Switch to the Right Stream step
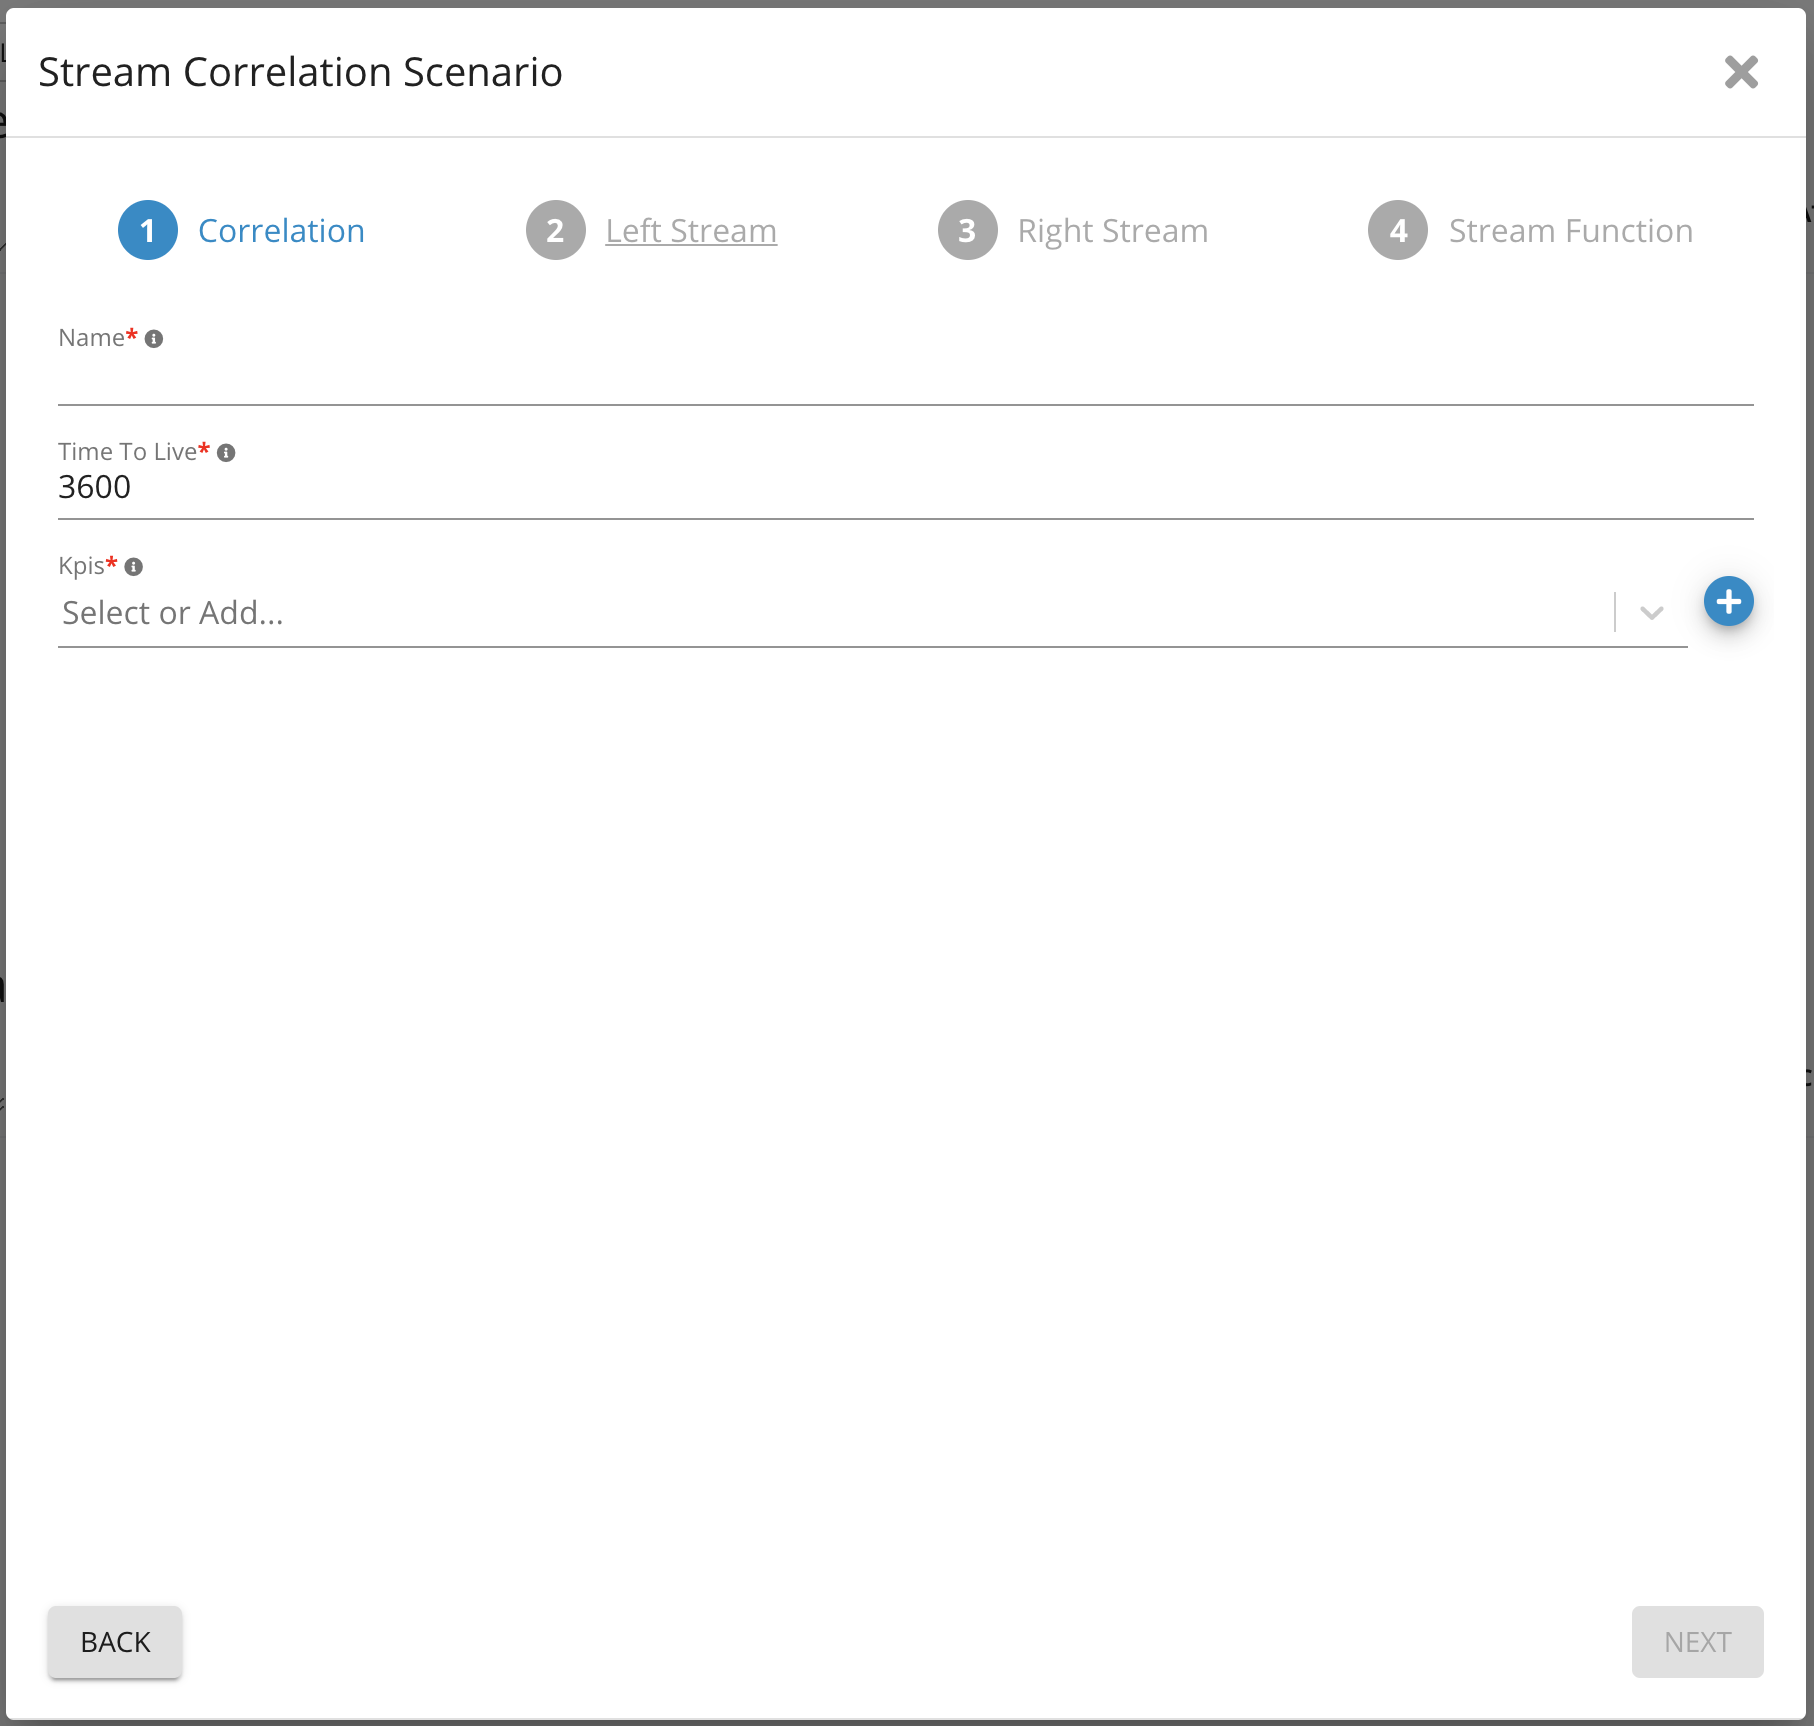The image size is (1814, 1726). [1112, 231]
